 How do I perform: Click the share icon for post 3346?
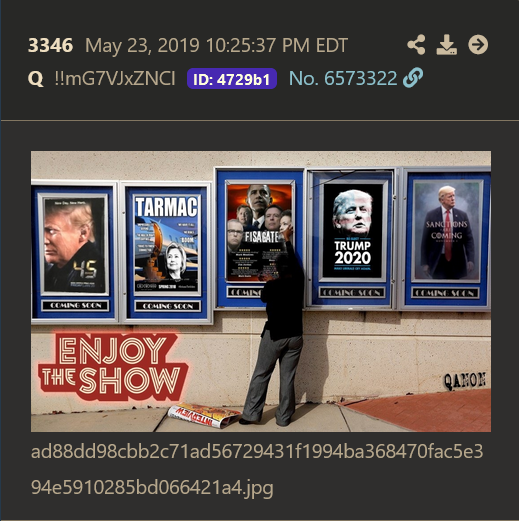[x=416, y=45]
